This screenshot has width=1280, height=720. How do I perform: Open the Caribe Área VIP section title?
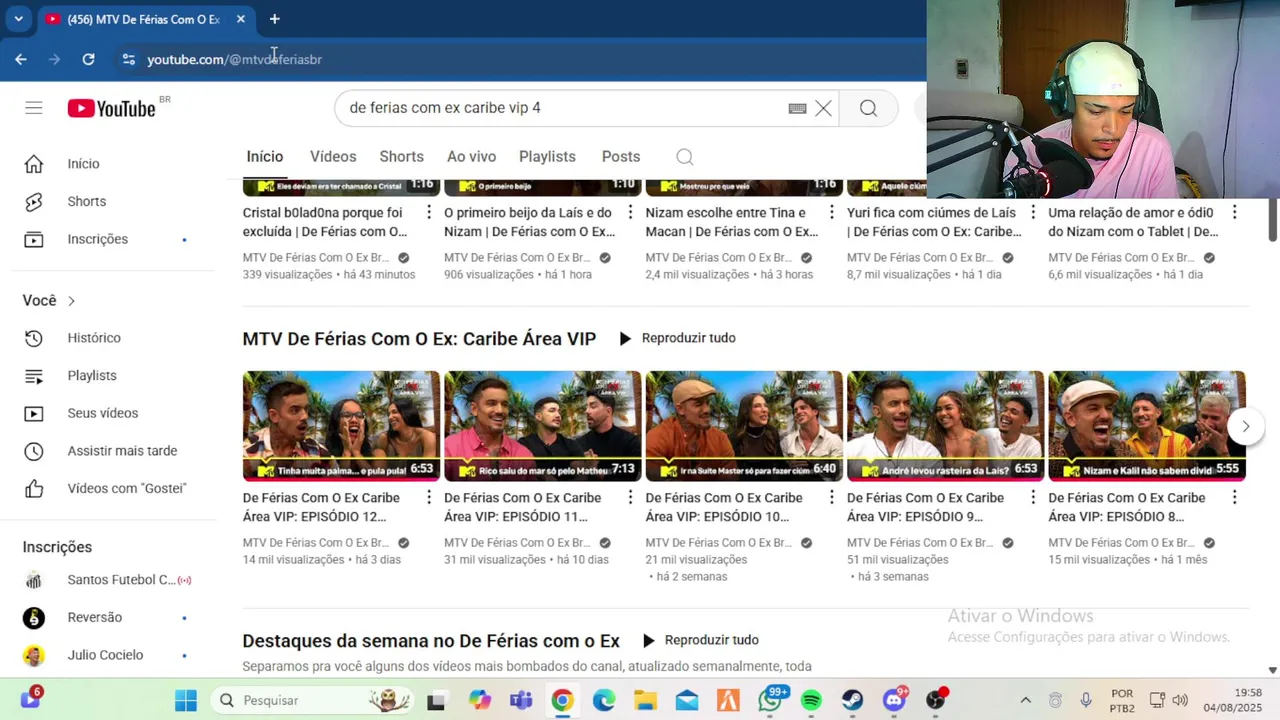tap(419, 339)
